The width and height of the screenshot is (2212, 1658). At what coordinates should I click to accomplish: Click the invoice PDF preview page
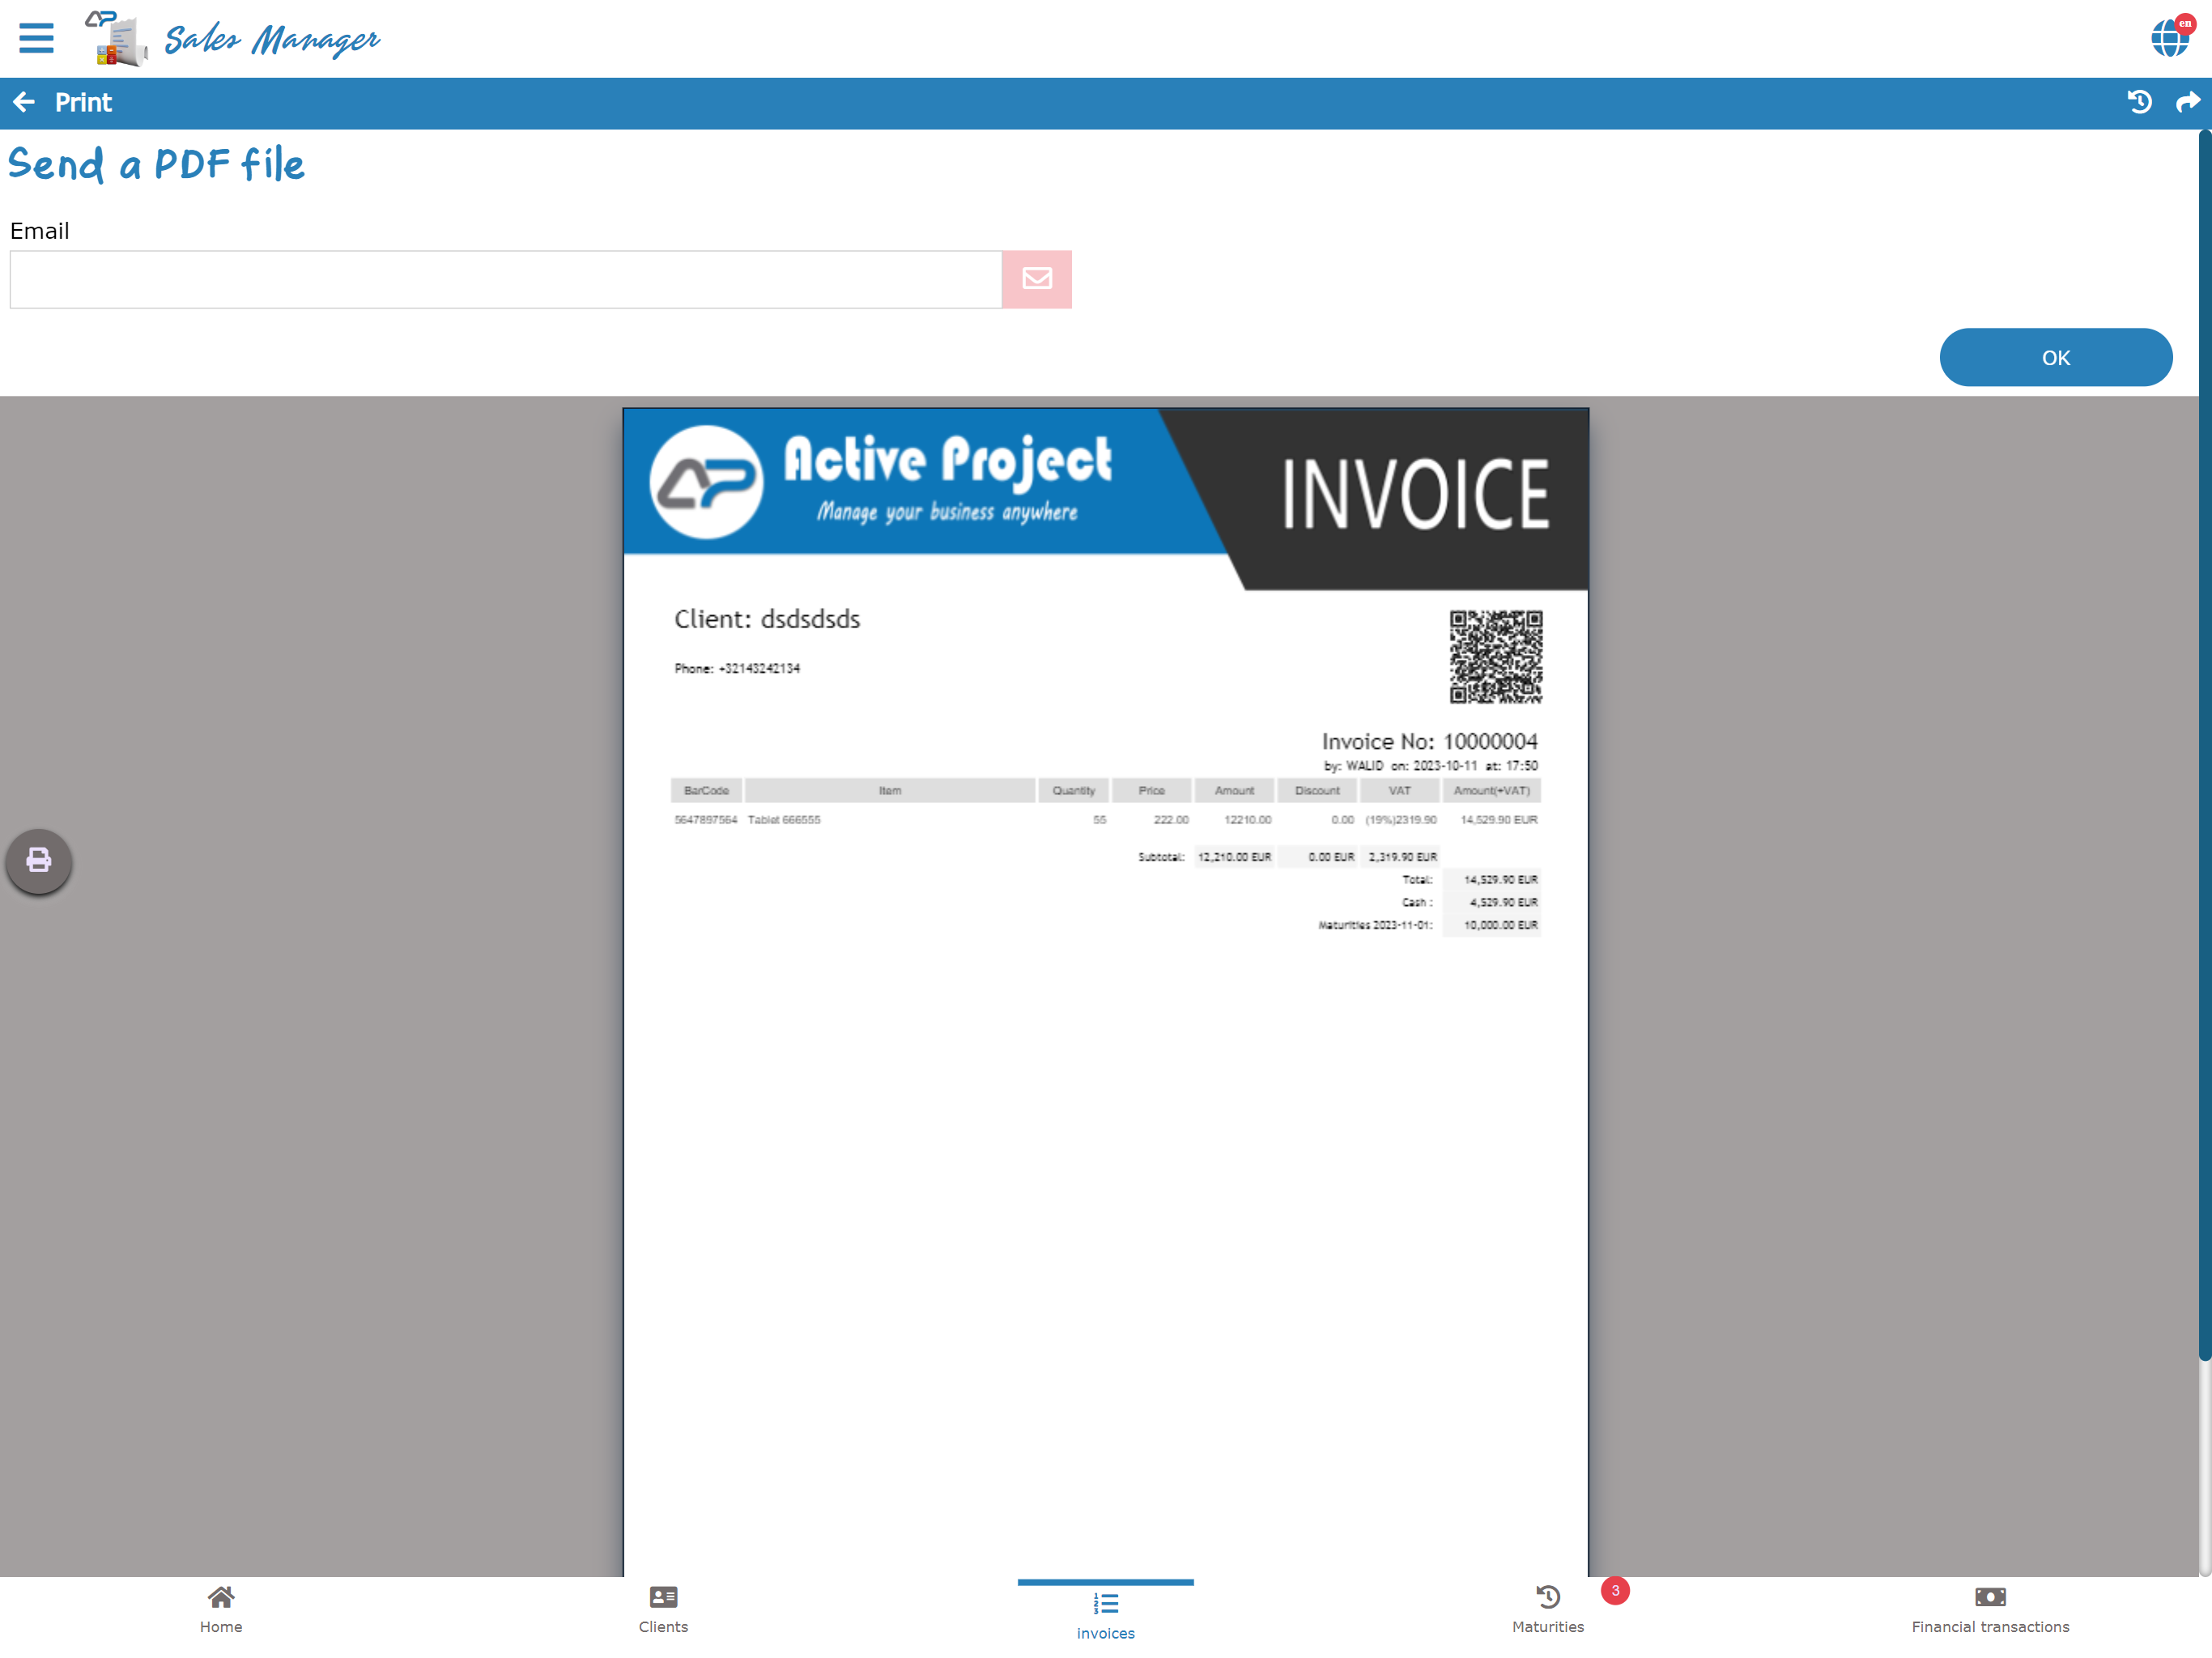click(x=1105, y=1200)
